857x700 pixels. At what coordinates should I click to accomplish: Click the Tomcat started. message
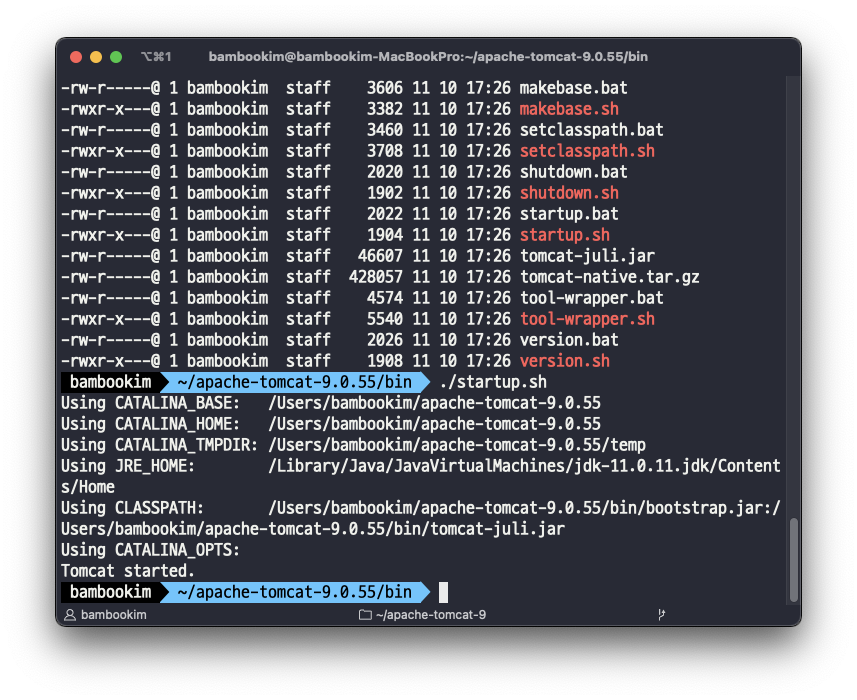(x=128, y=571)
